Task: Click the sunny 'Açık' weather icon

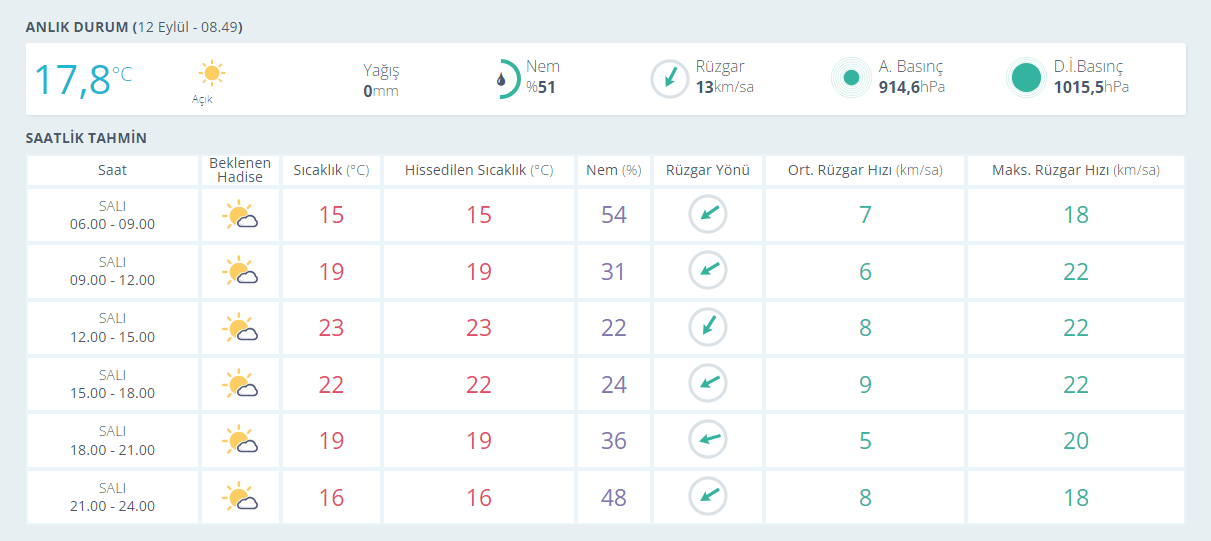Action: 211,74
